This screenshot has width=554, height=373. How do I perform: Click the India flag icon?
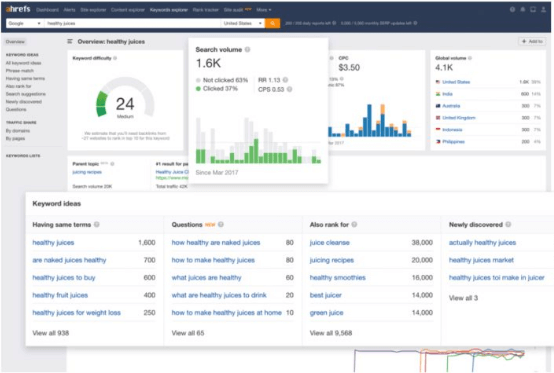438,94
